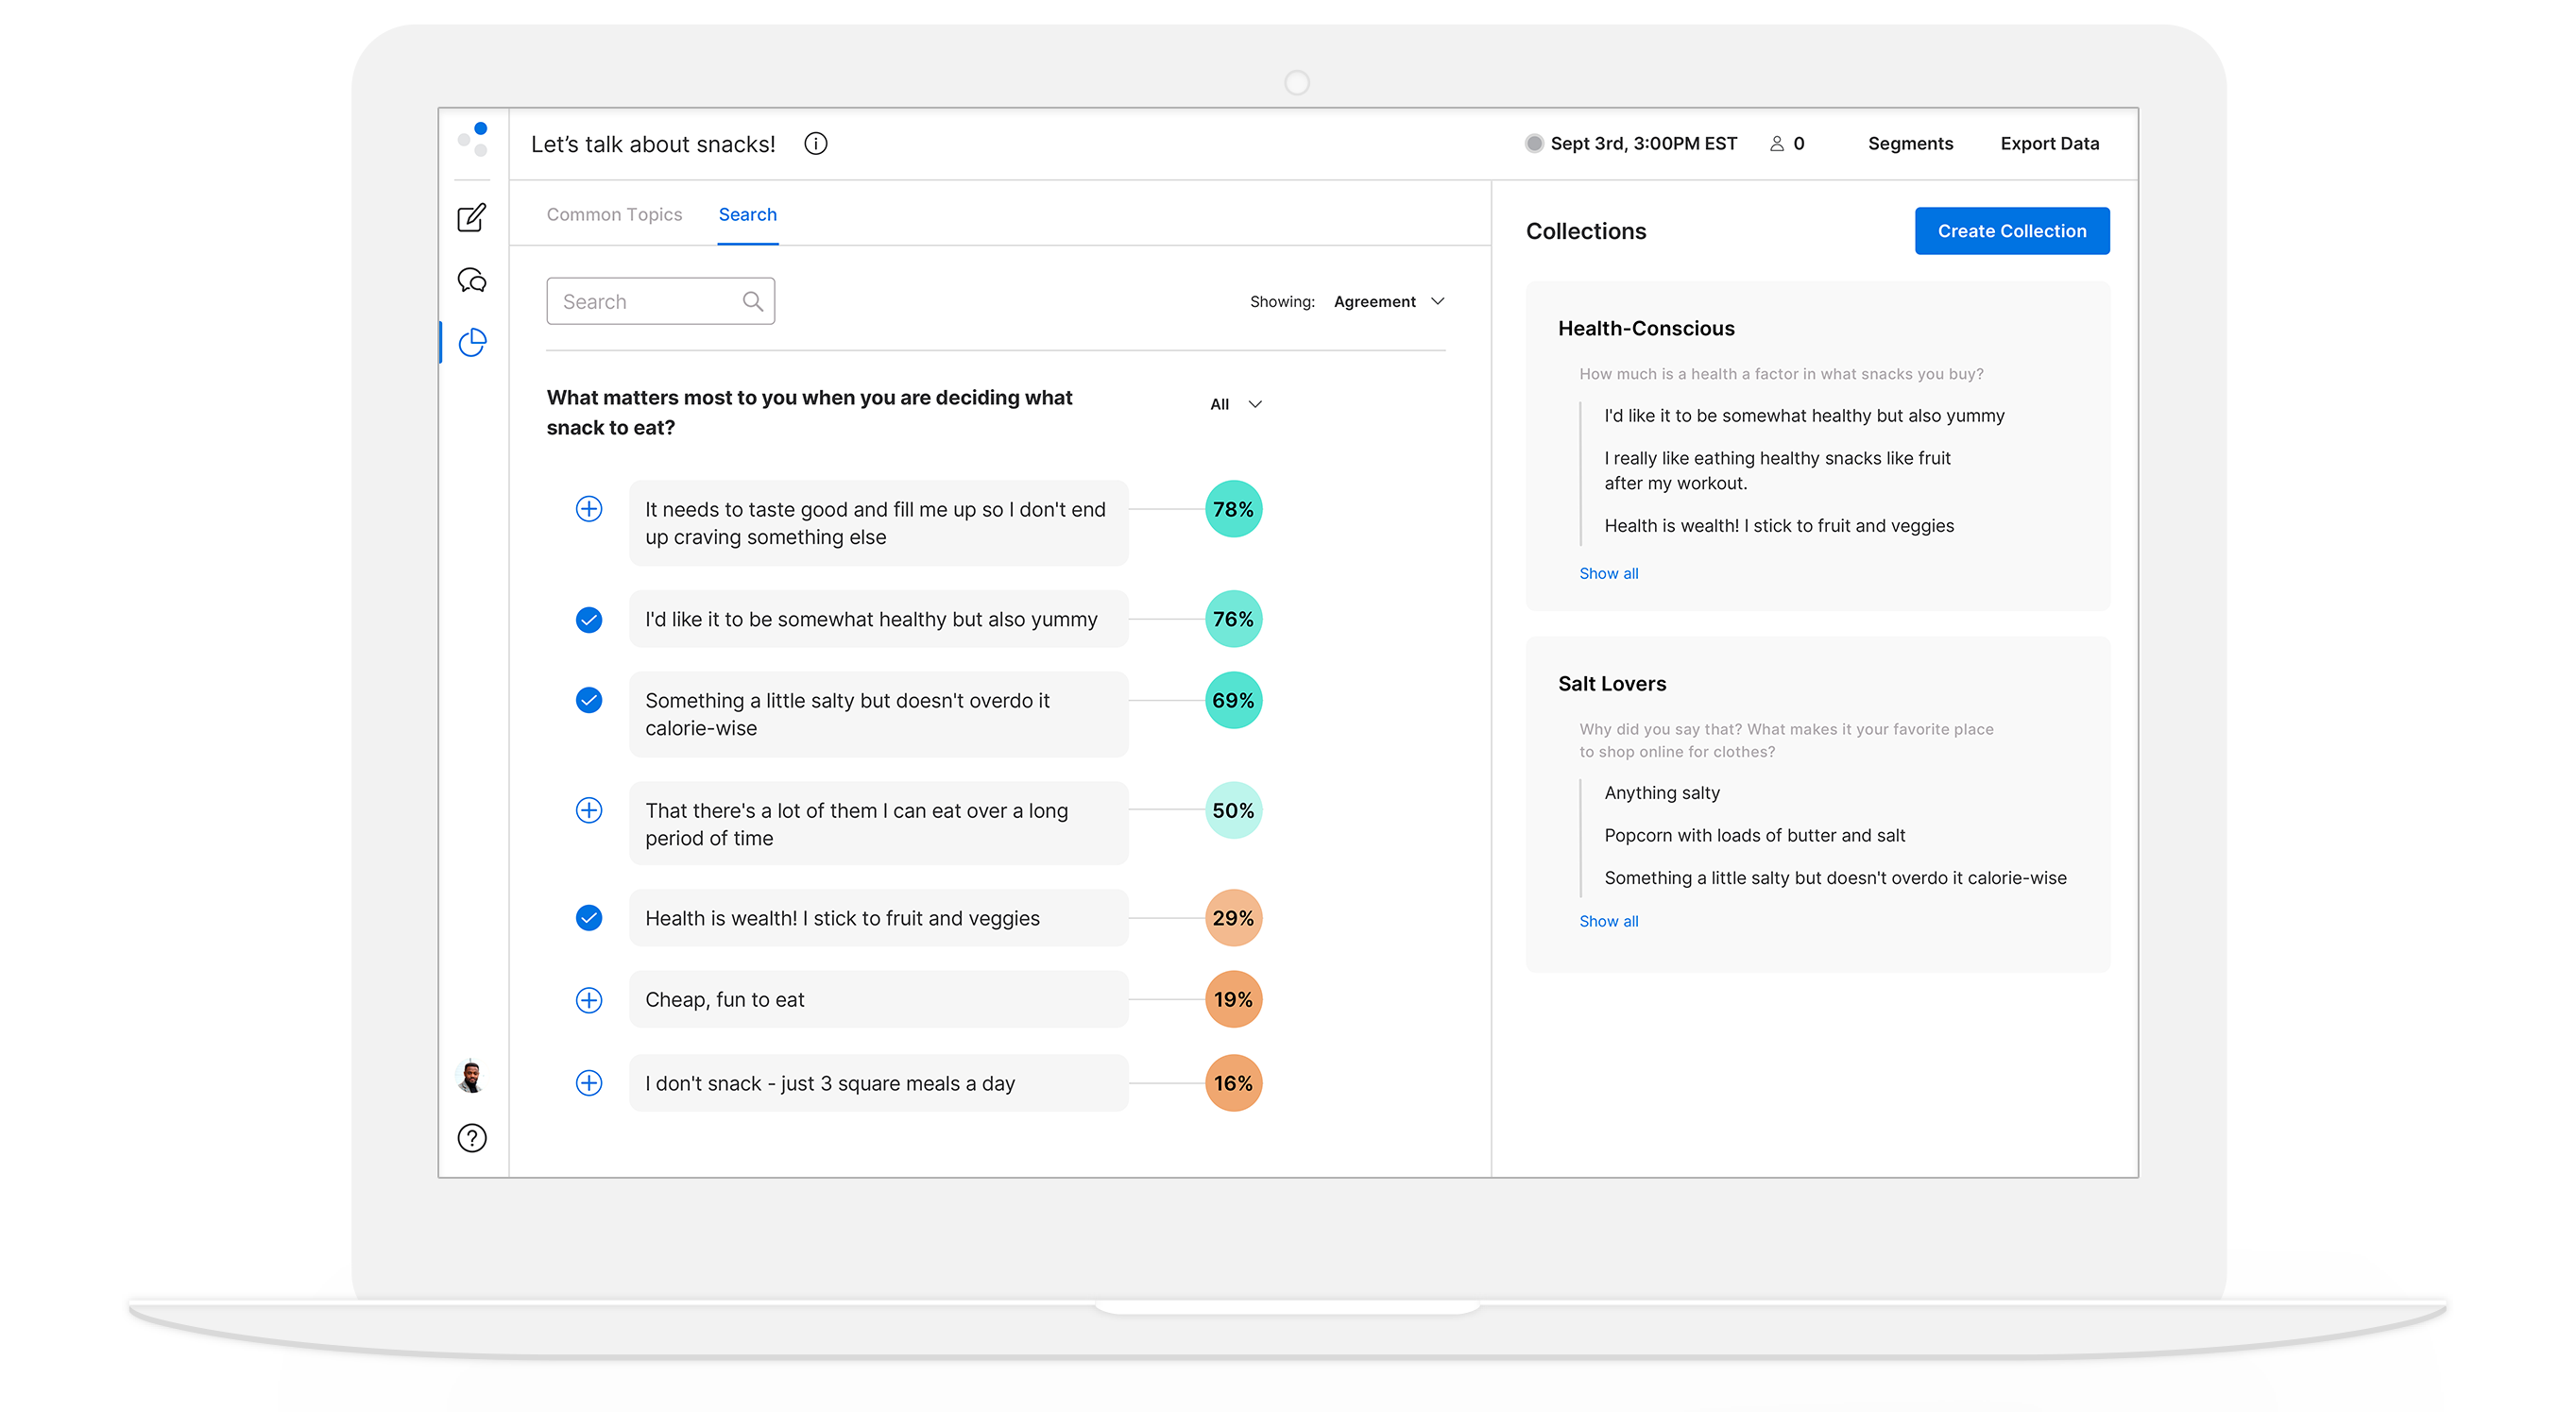Open the compose/edit panel in the sidebar
This screenshot has height=1412, width=2576.
(471, 216)
